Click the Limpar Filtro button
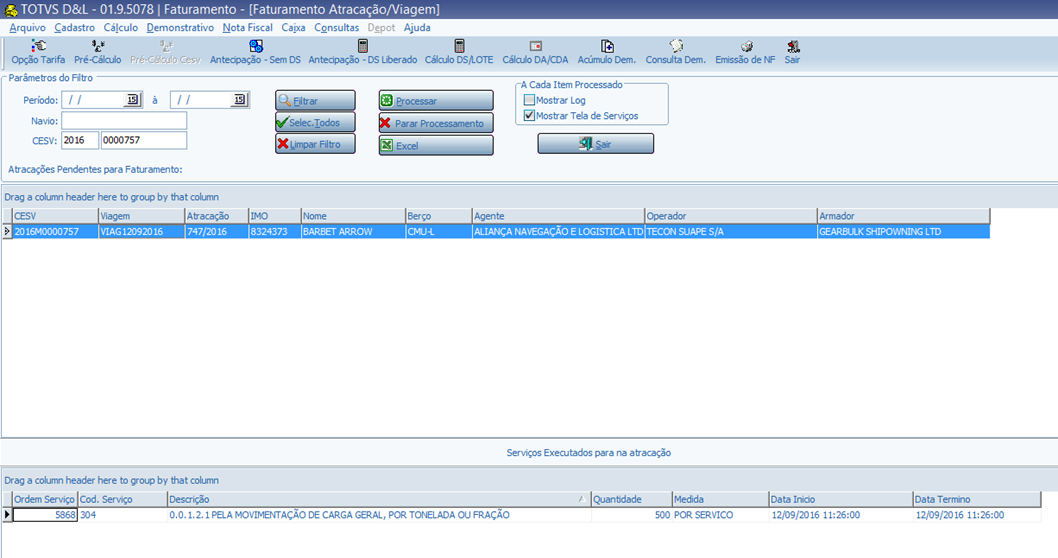This screenshot has height=558, width=1058. 315,144
